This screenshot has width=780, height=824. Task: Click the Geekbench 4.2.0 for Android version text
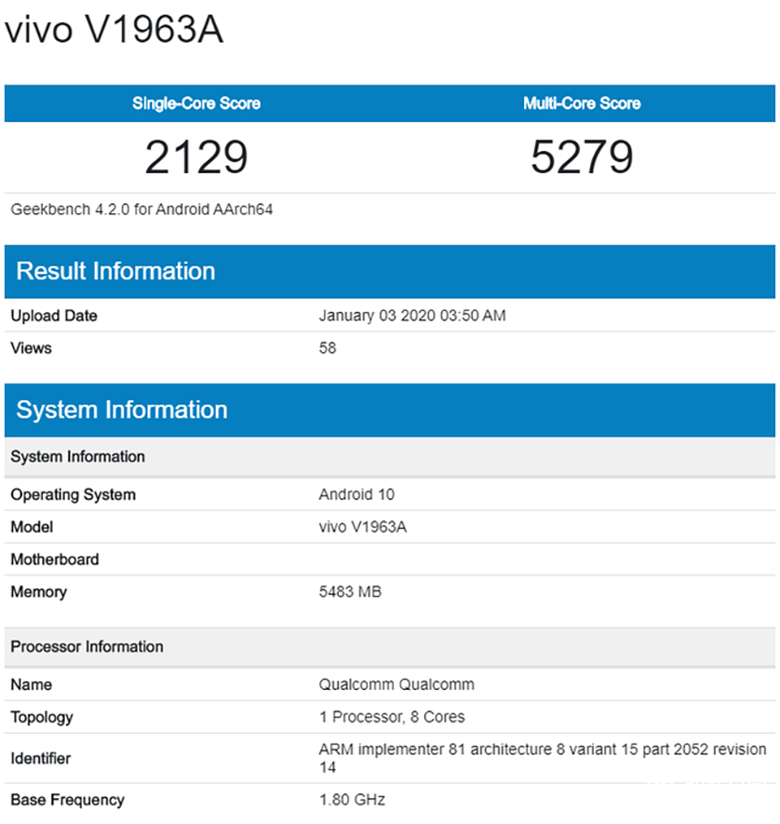(142, 209)
